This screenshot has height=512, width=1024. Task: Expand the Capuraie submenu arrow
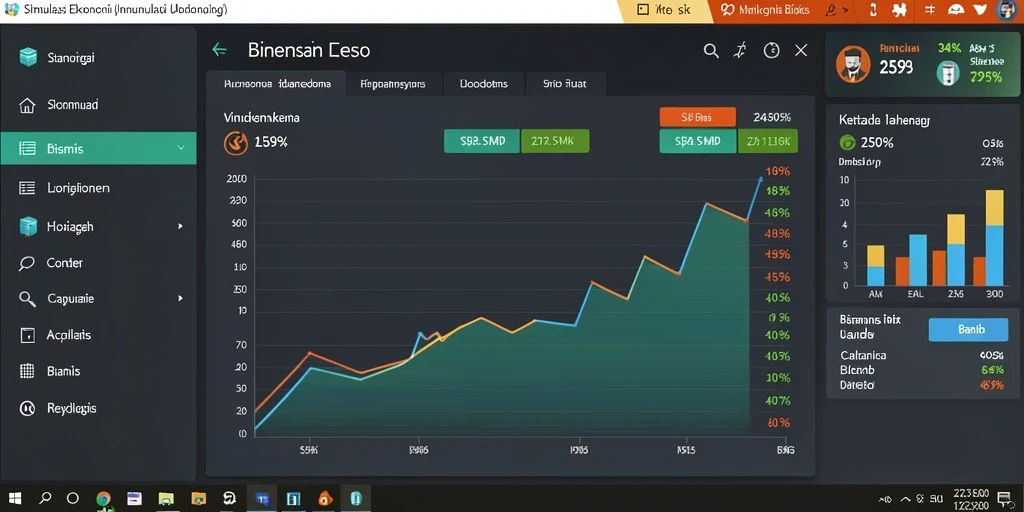(x=180, y=298)
